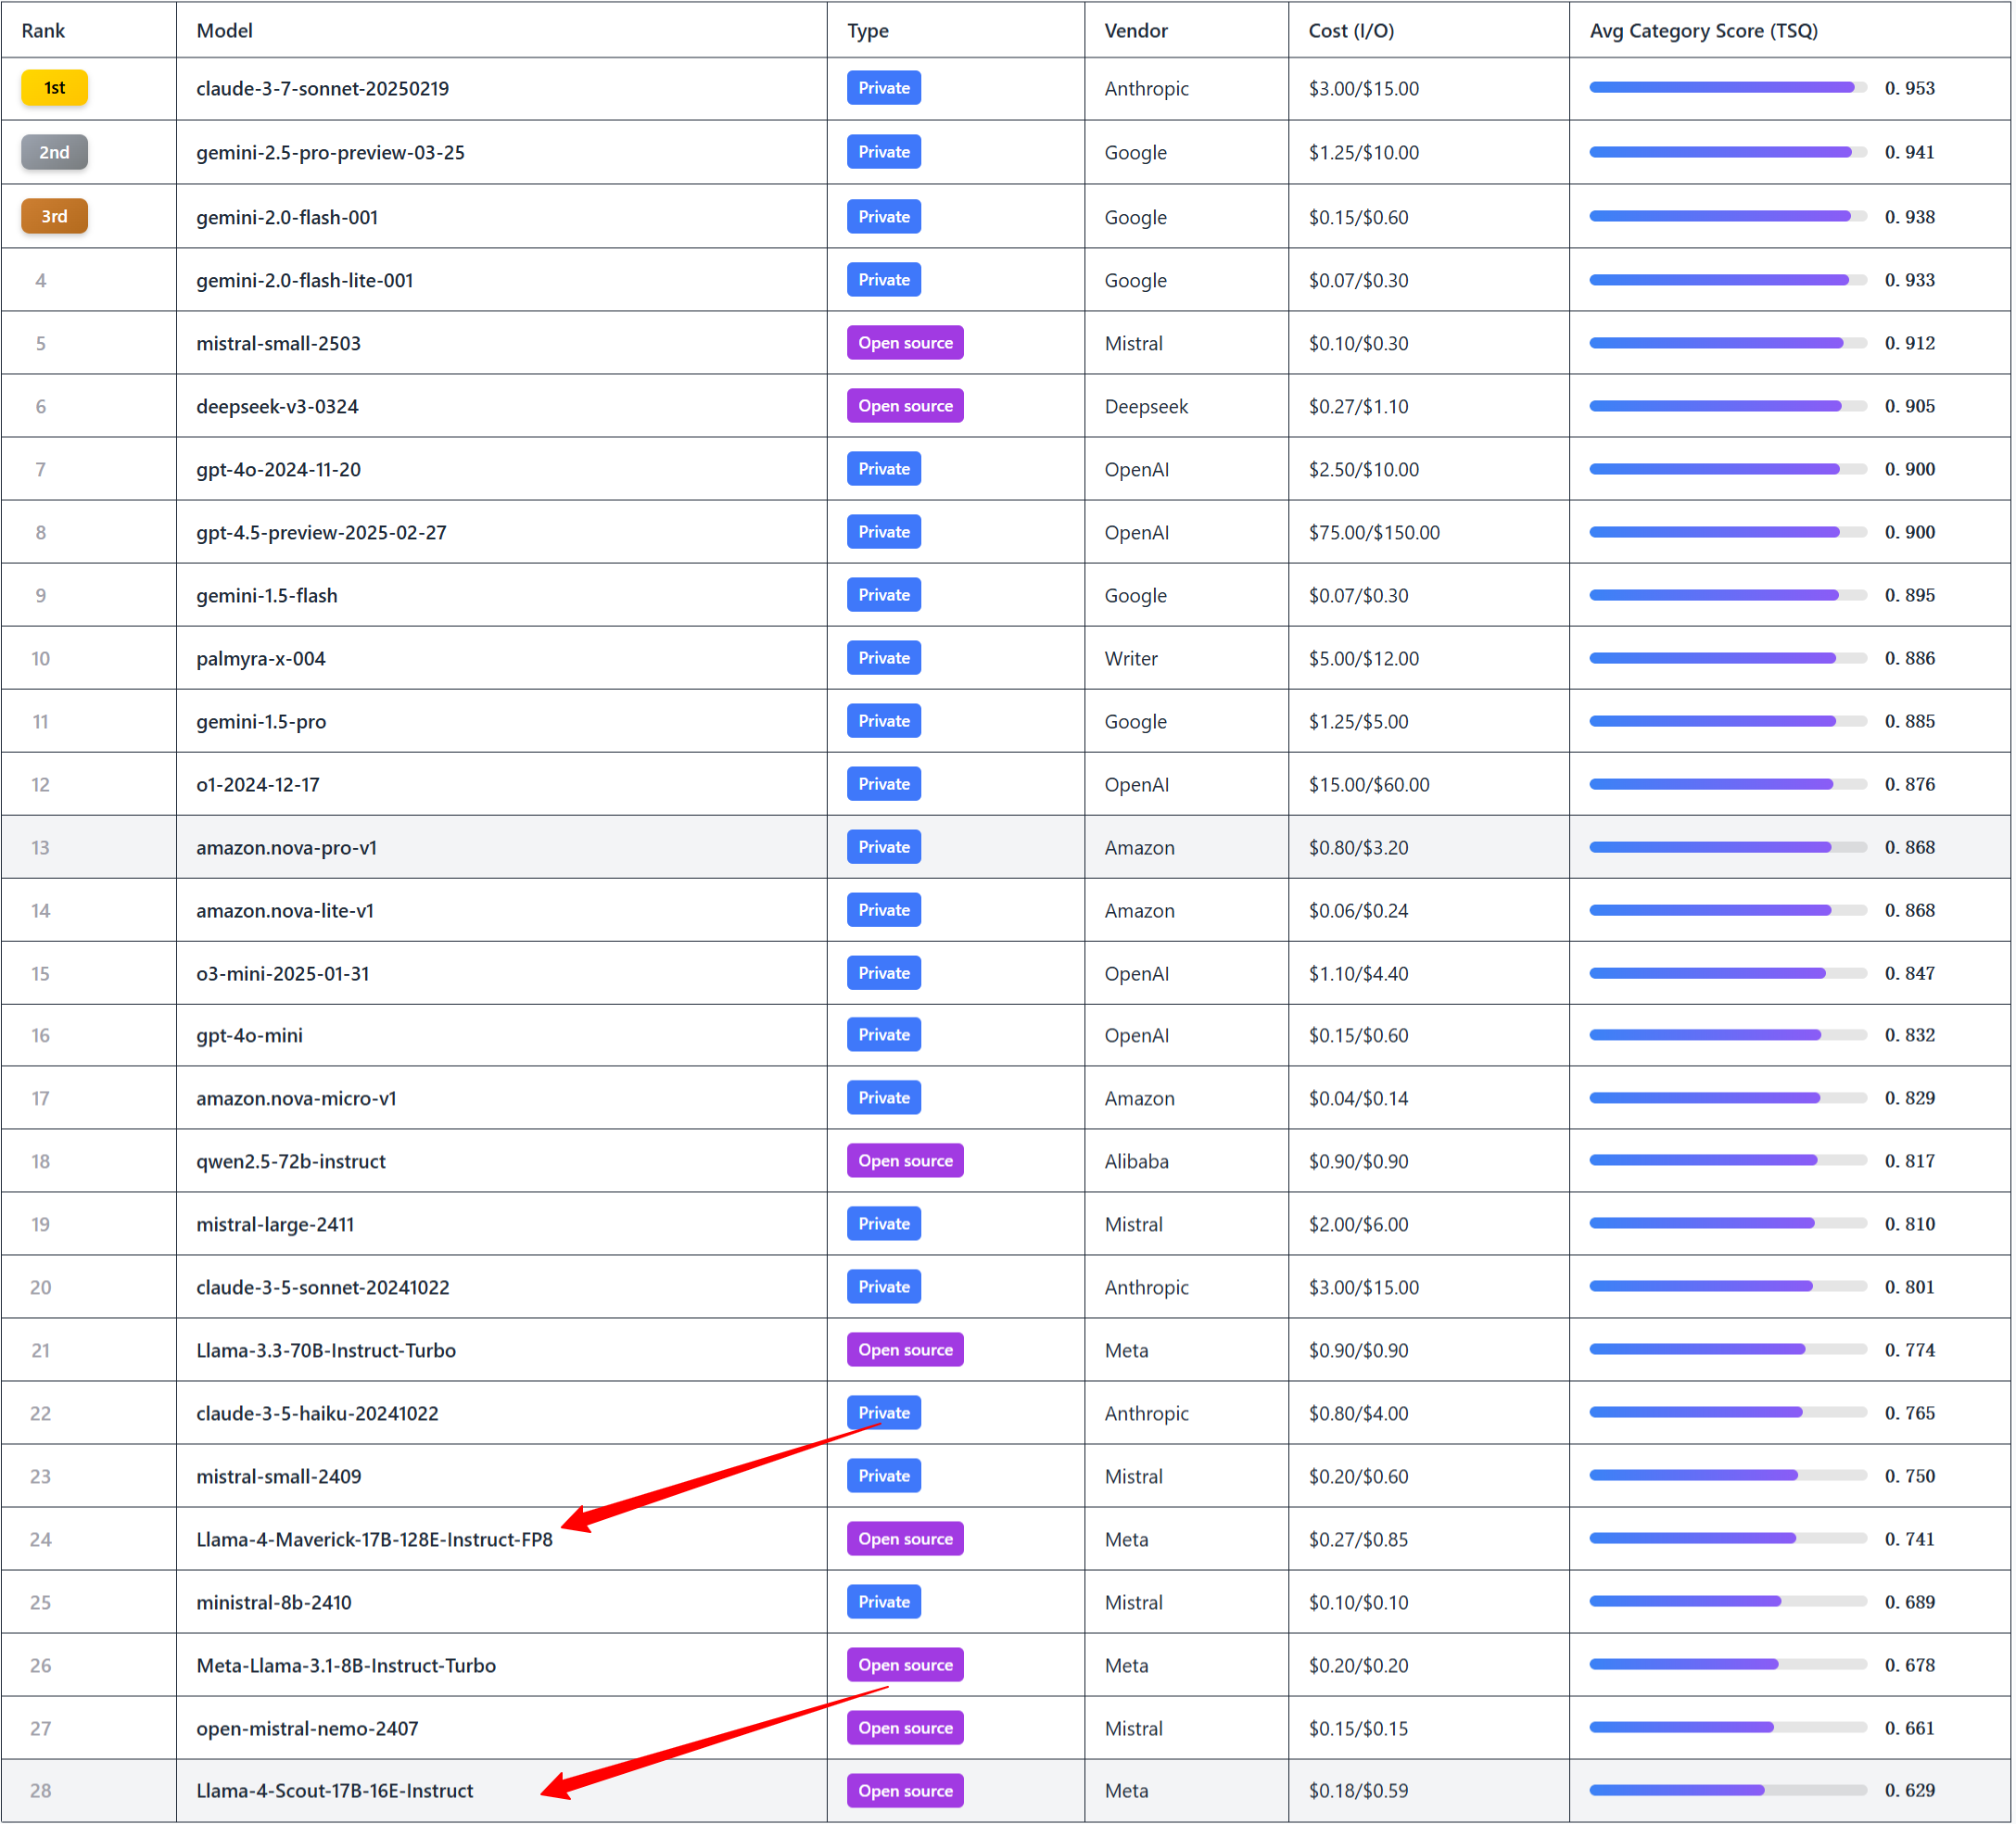The width and height of the screenshot is (2016, 1824).
Task: Click Open source badge for Llama-4-Scout row
Action: (x=905, y=1790)
